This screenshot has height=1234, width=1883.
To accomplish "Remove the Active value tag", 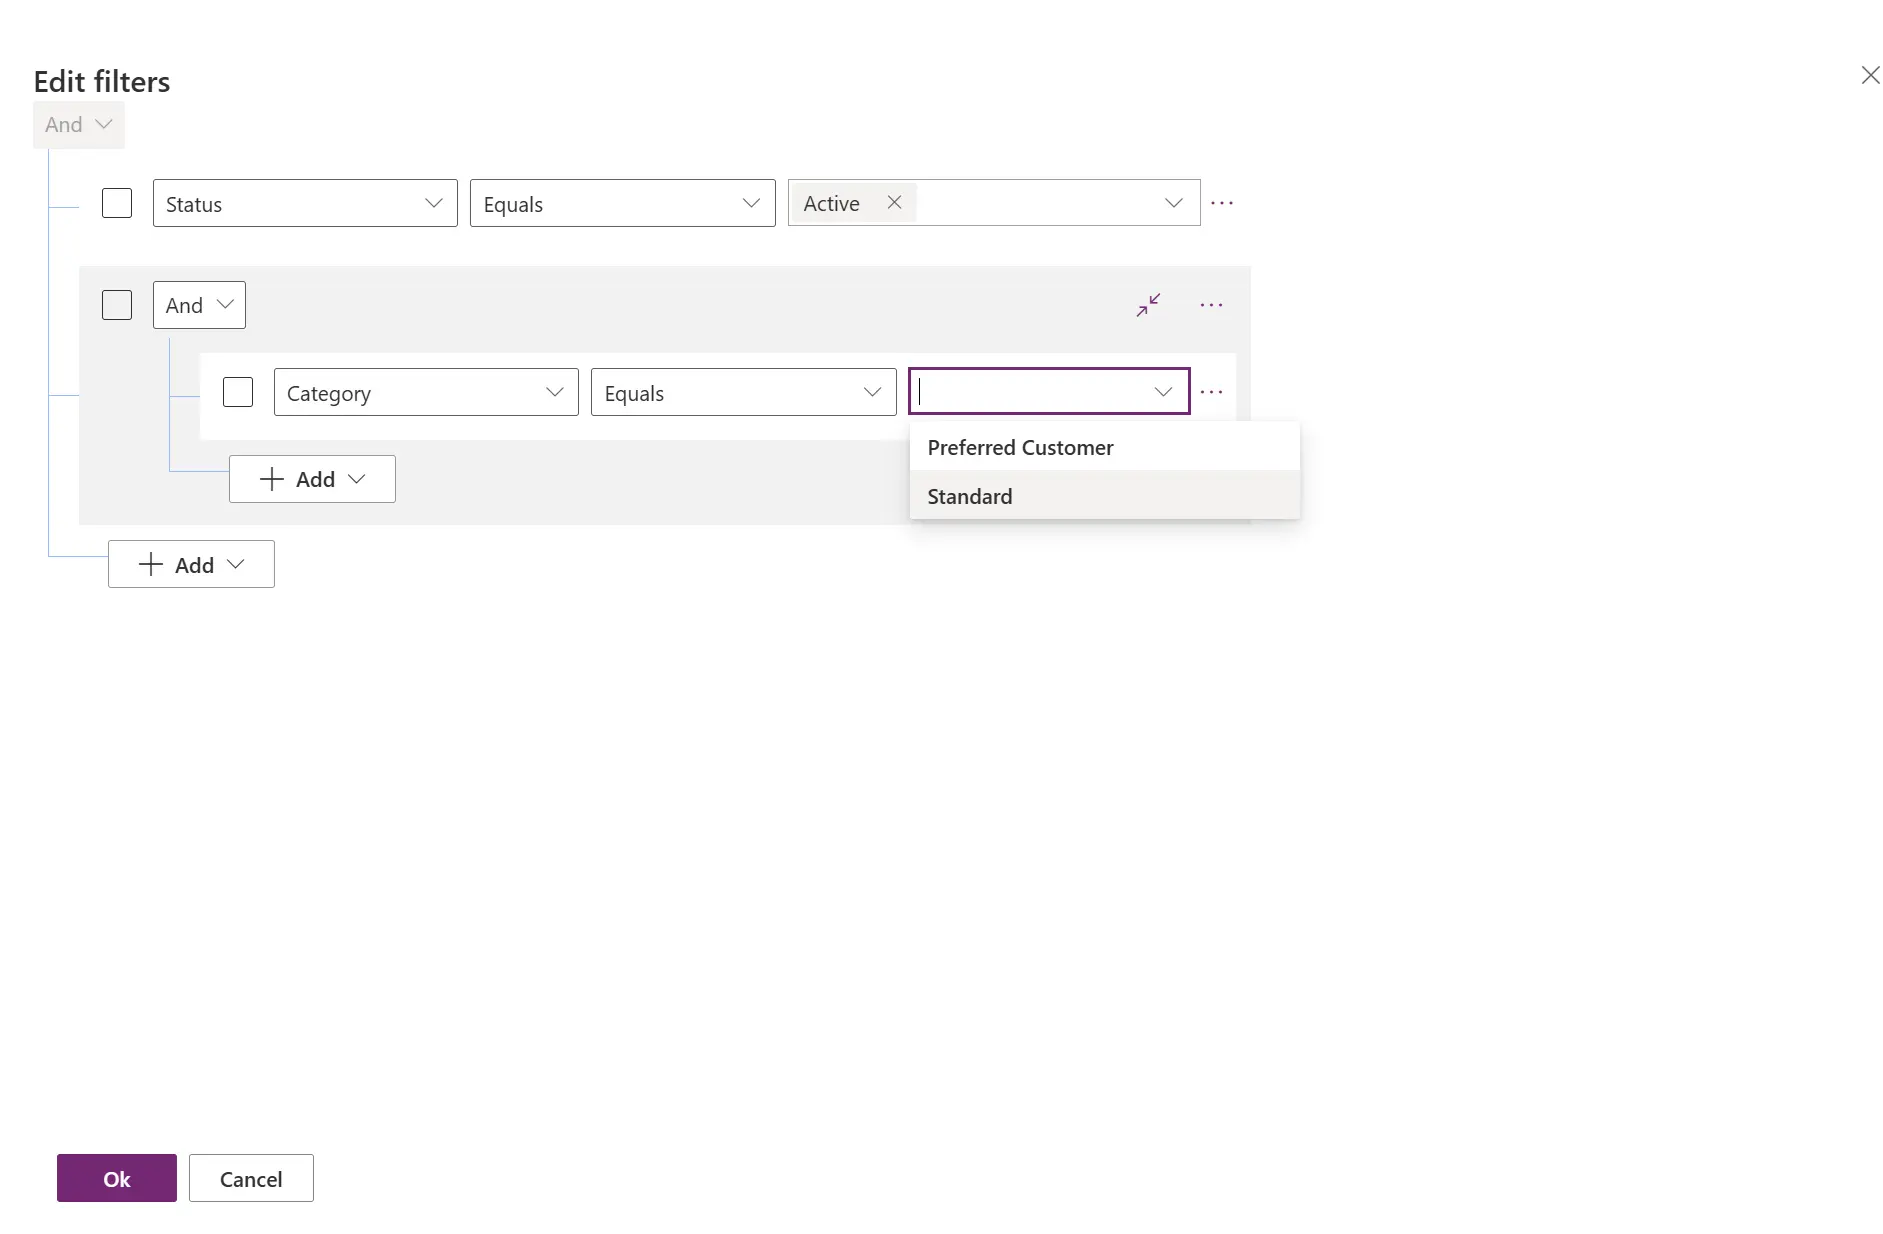I will pos(893,201).
